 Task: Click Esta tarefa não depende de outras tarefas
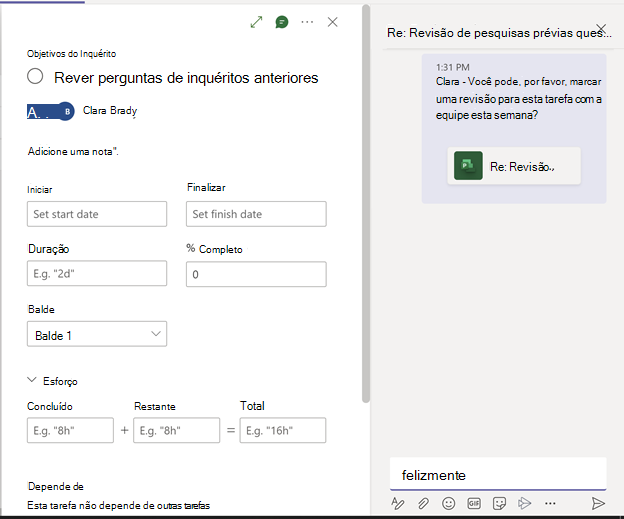119,505
